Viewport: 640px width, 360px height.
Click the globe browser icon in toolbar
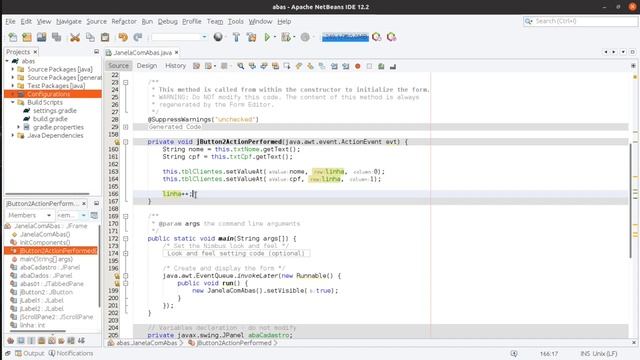click(218, 37)
